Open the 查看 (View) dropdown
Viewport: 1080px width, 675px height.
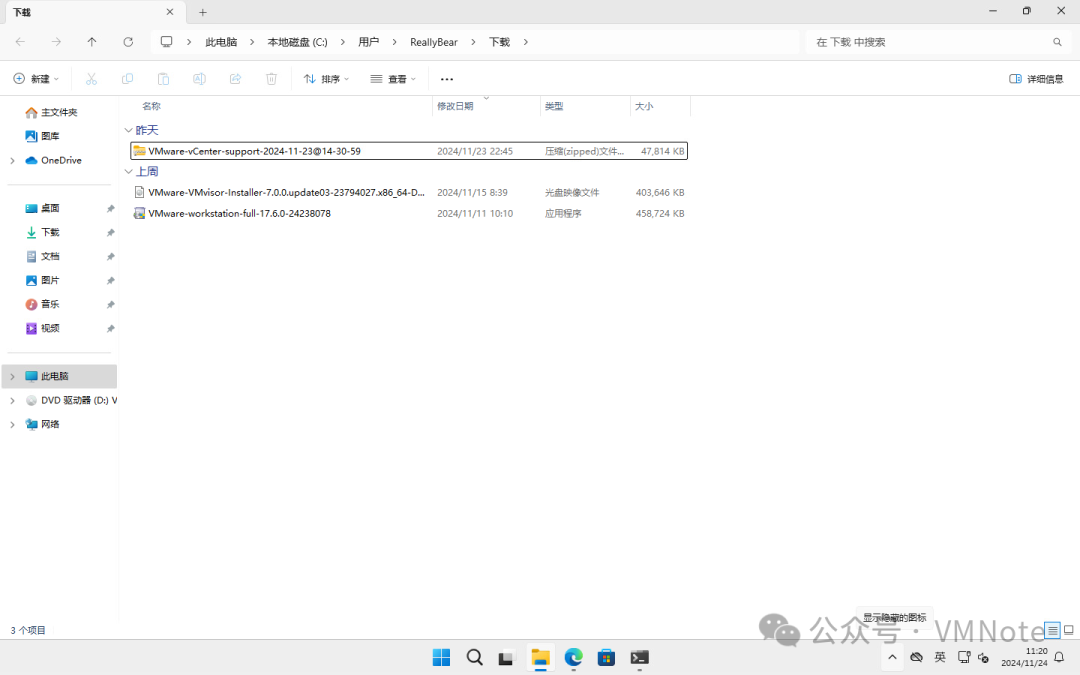393,79
